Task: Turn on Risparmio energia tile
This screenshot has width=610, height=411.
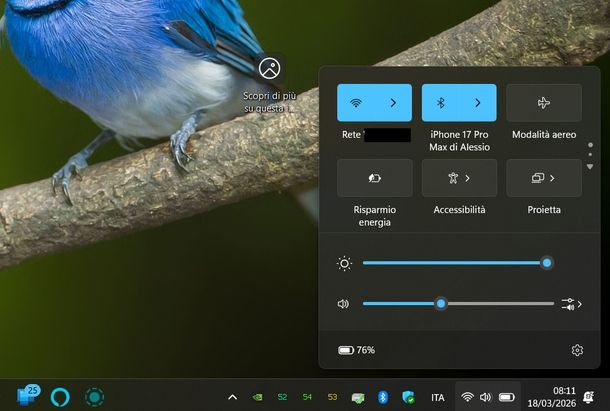Action: click(x=375, y=178)
